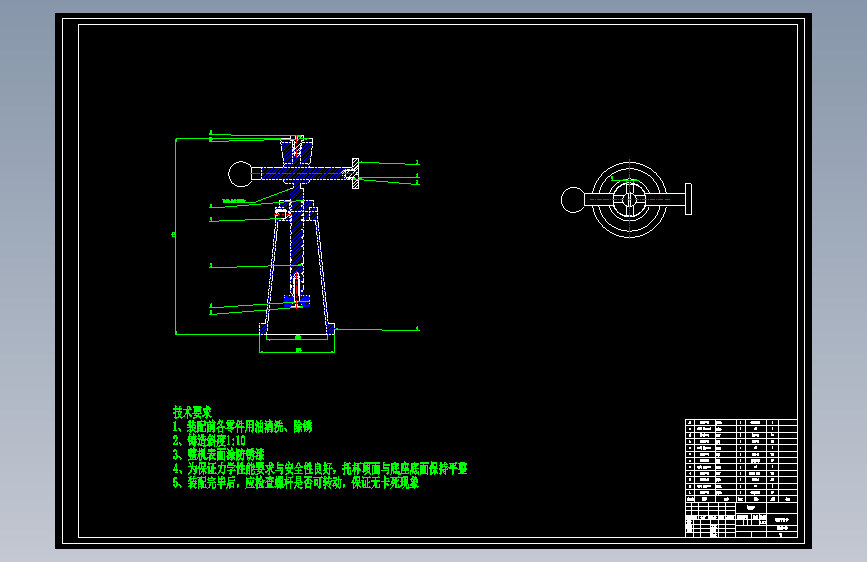Select note '1、装配前各零件用油清洗、除锈'
This screenshot has height=562, width=867.
point(242,426)
